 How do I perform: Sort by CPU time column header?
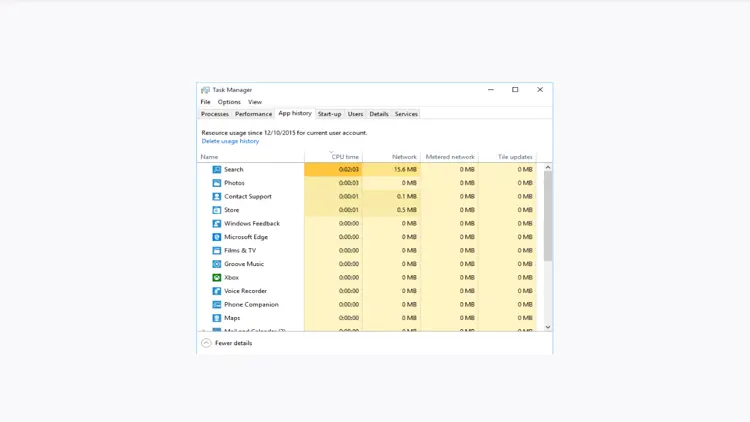(344, 157)
